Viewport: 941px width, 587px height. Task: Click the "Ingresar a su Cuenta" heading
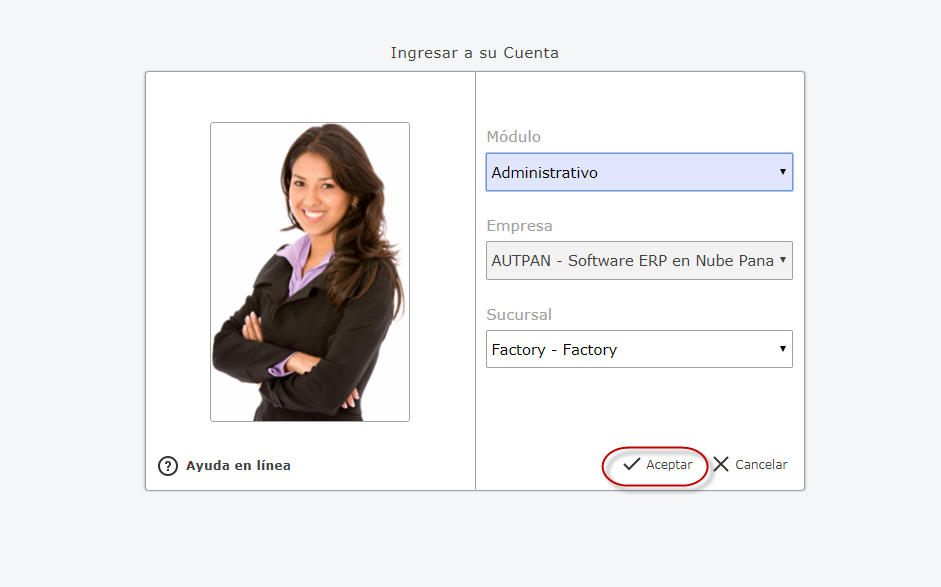tap(474, 53)
